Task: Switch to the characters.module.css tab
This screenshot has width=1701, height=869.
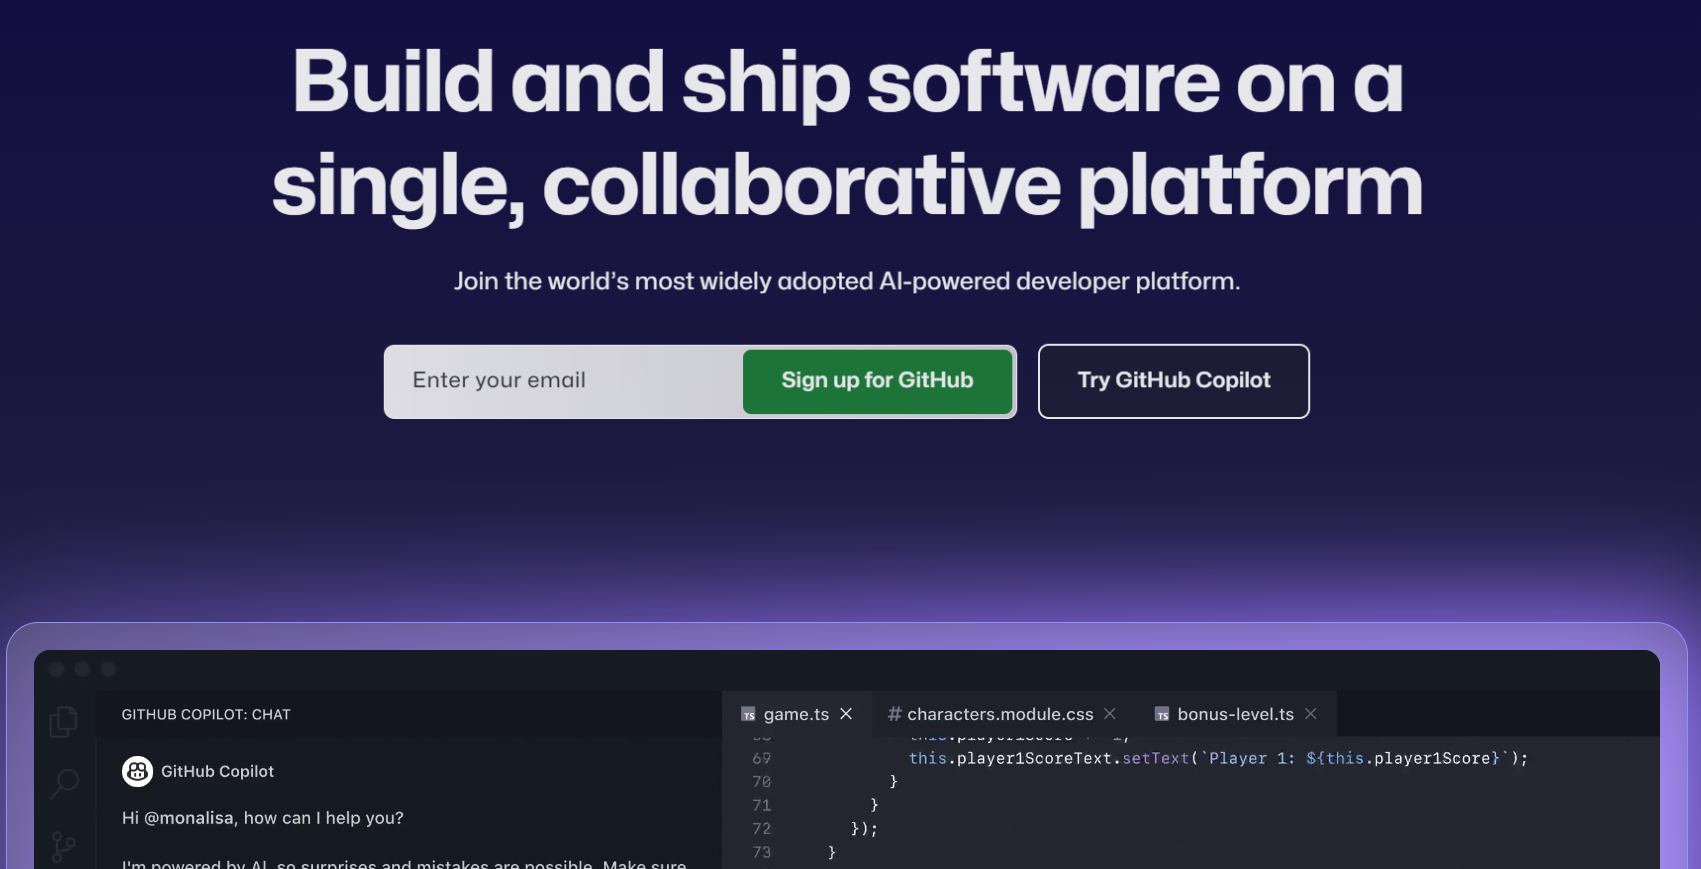Action: (1000, 714)
